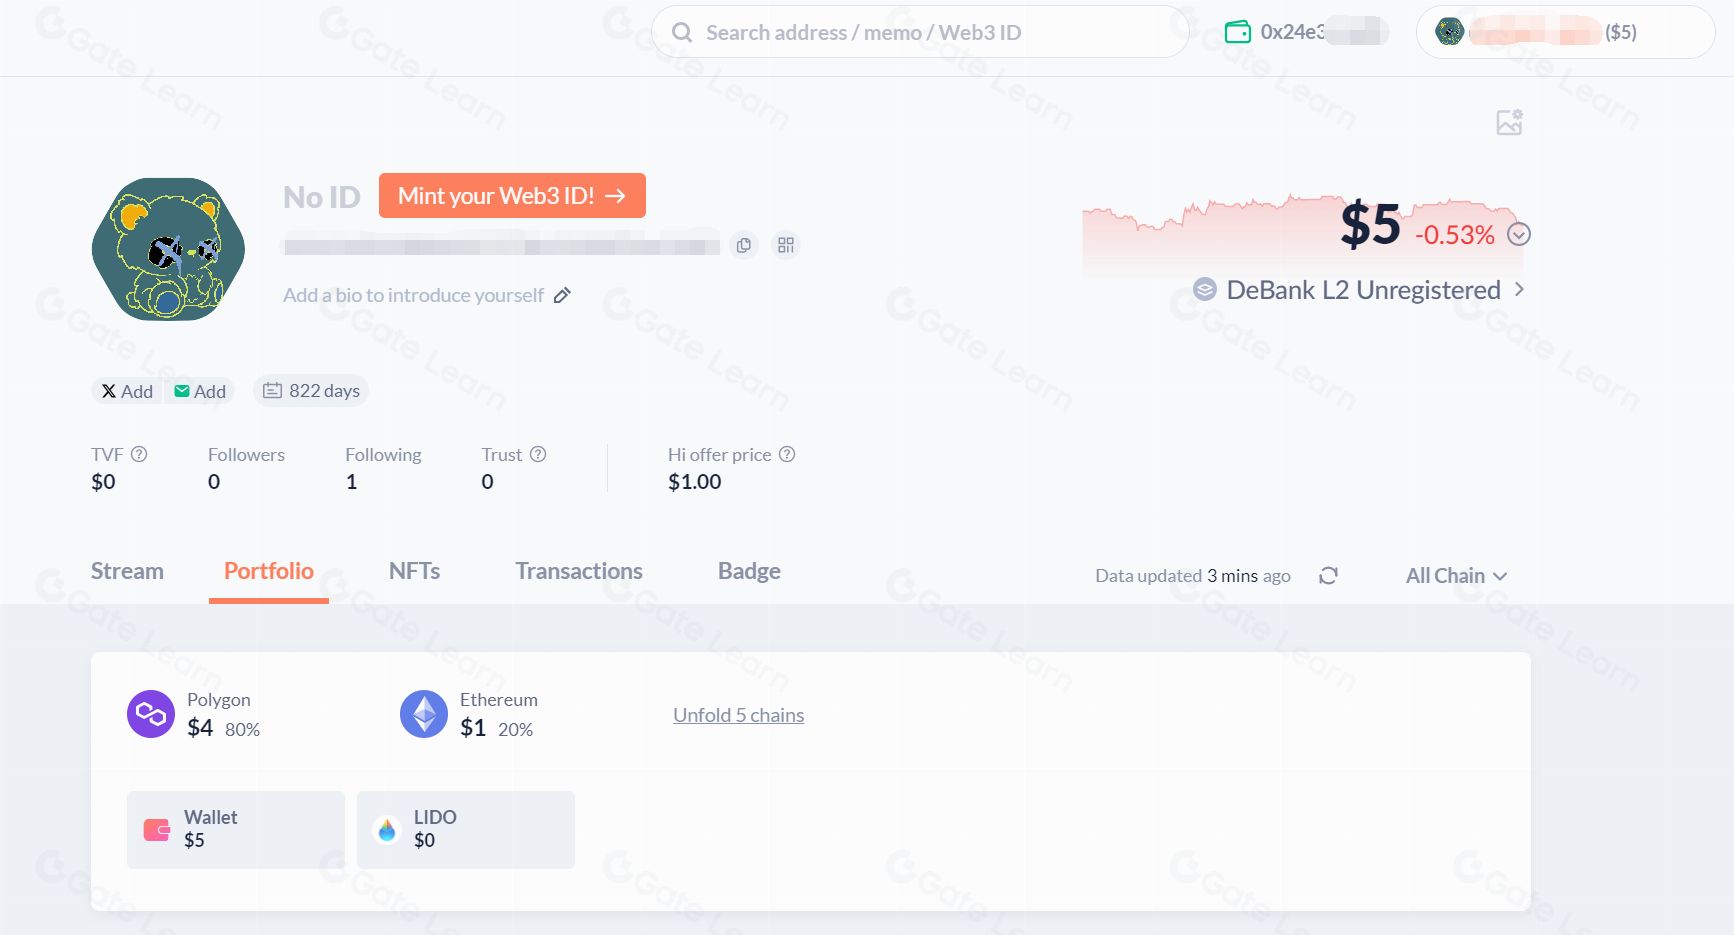1734x935 pixels.
Task: Open the Transactions tab
Action: 579,571
